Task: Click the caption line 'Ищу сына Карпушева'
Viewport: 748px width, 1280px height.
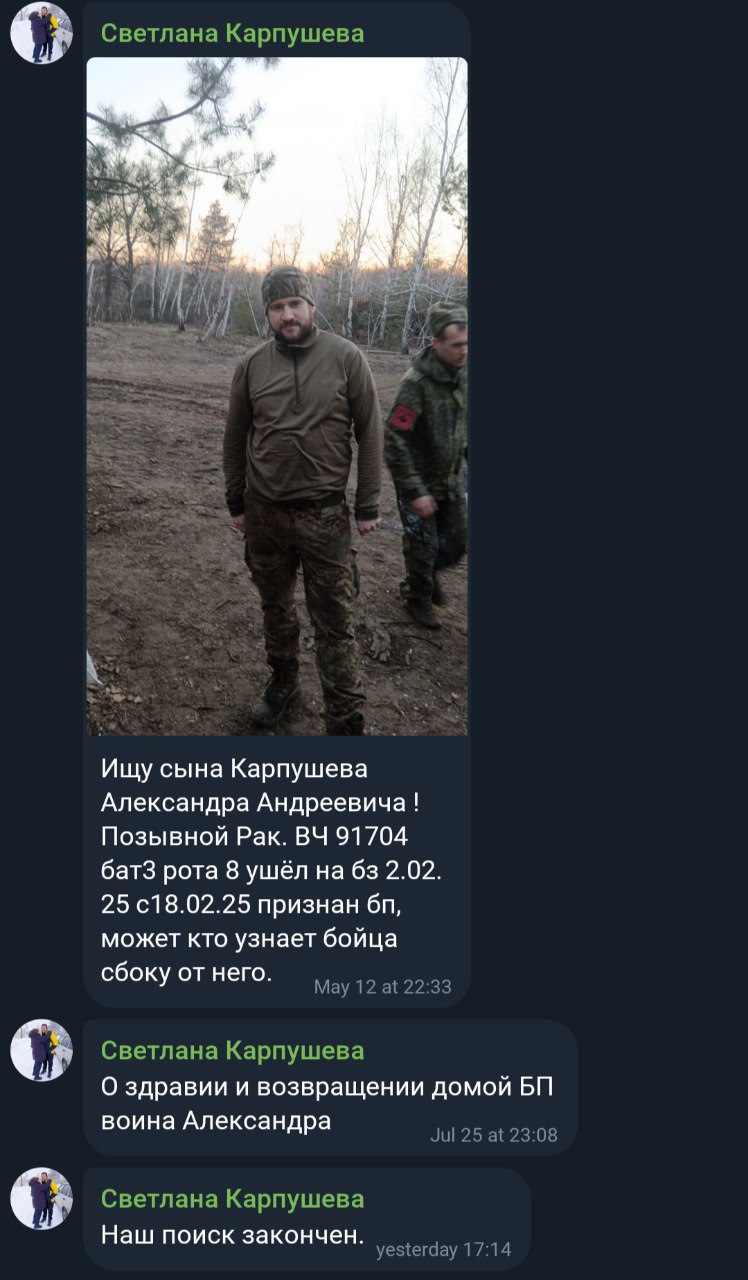Action: click(234, 769)
